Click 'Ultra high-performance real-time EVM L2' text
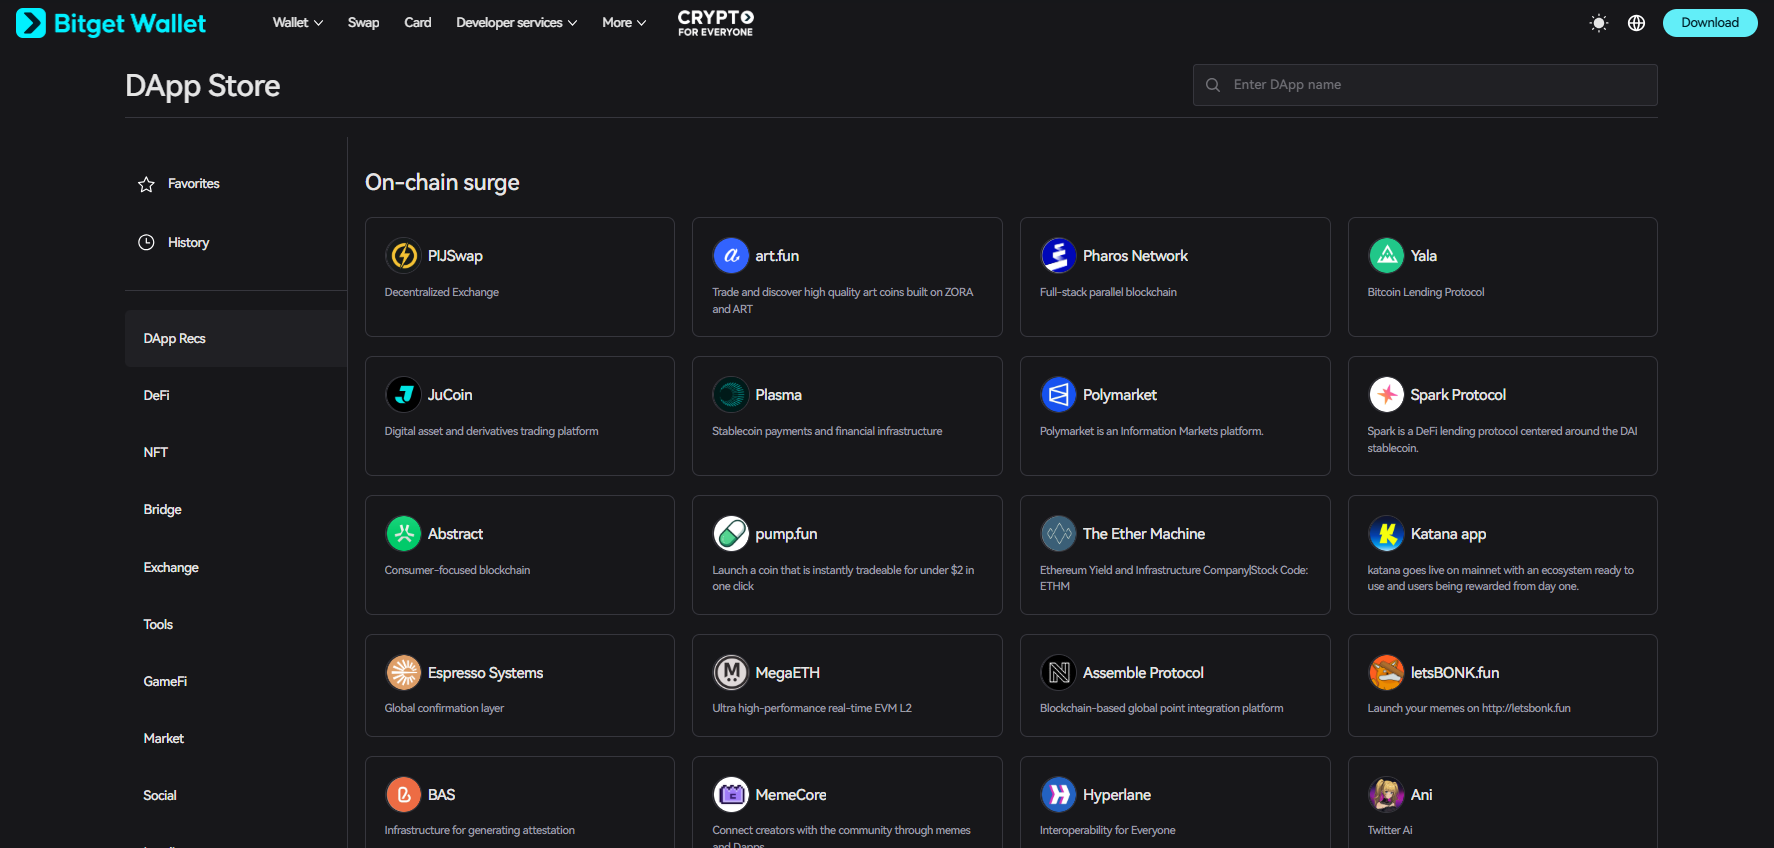1774x848 pixels. (x=812, y=708)
